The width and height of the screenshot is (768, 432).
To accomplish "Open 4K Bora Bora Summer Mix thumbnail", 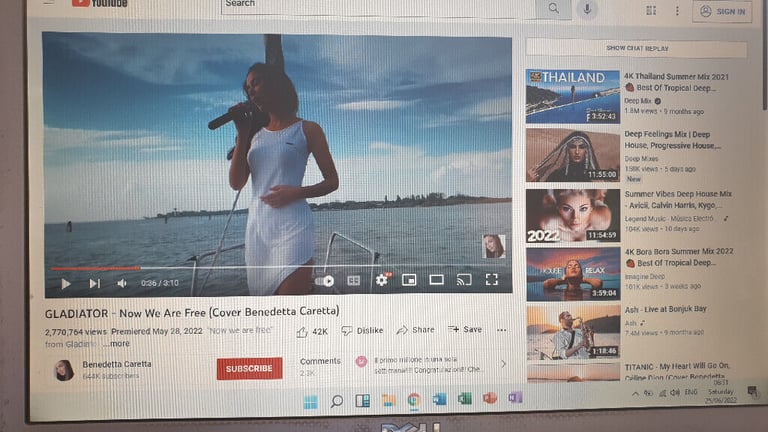I will click(574, 274).
